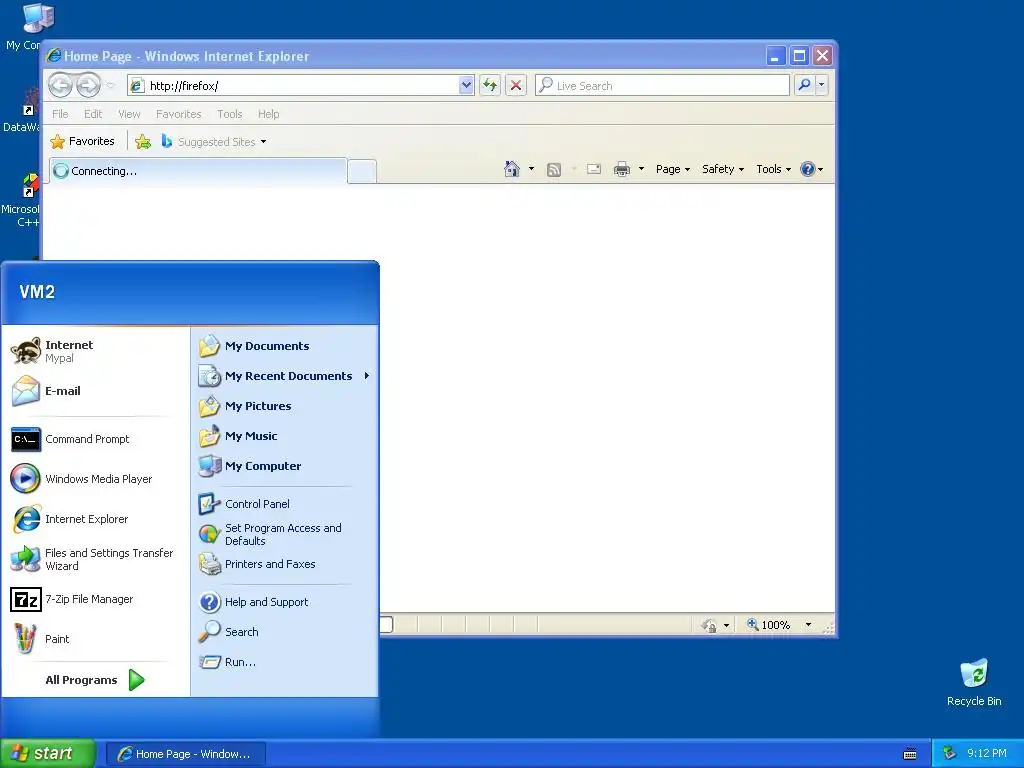Click the Read Mail icon in the command bar
Screen dimensions: 1024x768
[x=594, y=169]
